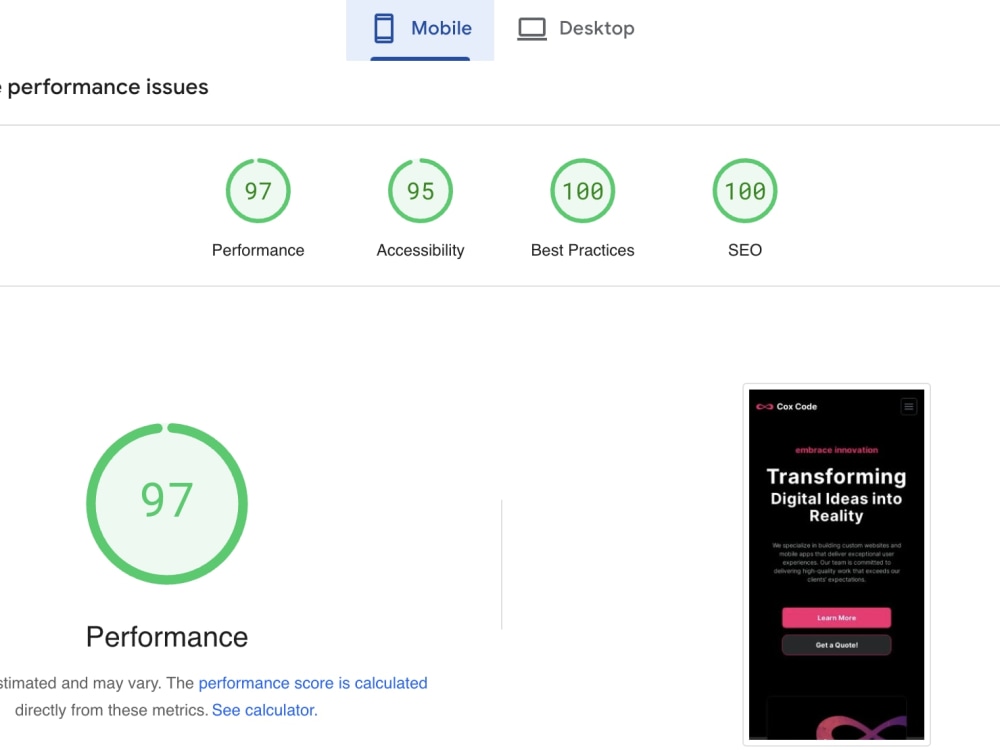Open the 'See calculator' link
Screen dimensions: 1000x750
(x=263, y=710)
